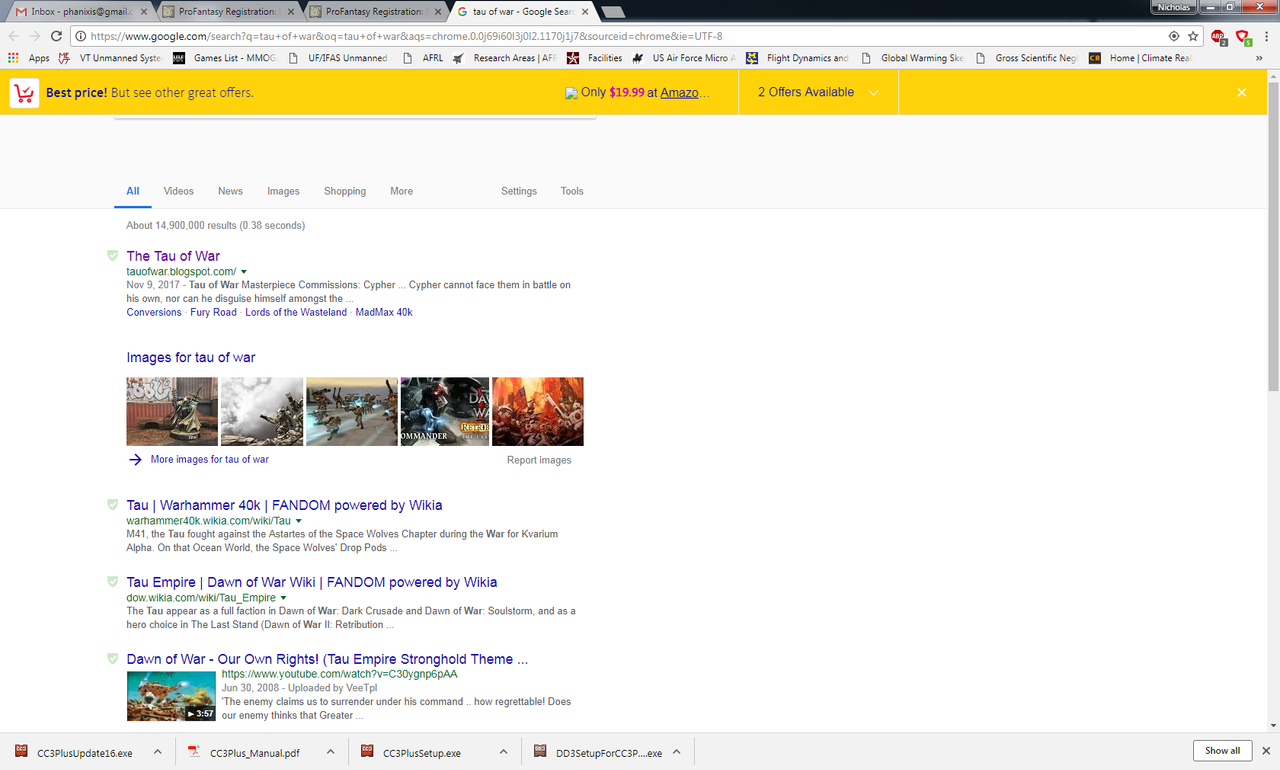Click the browser forward arrow
This screenshot has height=770, width=1280.
[35, 36]
